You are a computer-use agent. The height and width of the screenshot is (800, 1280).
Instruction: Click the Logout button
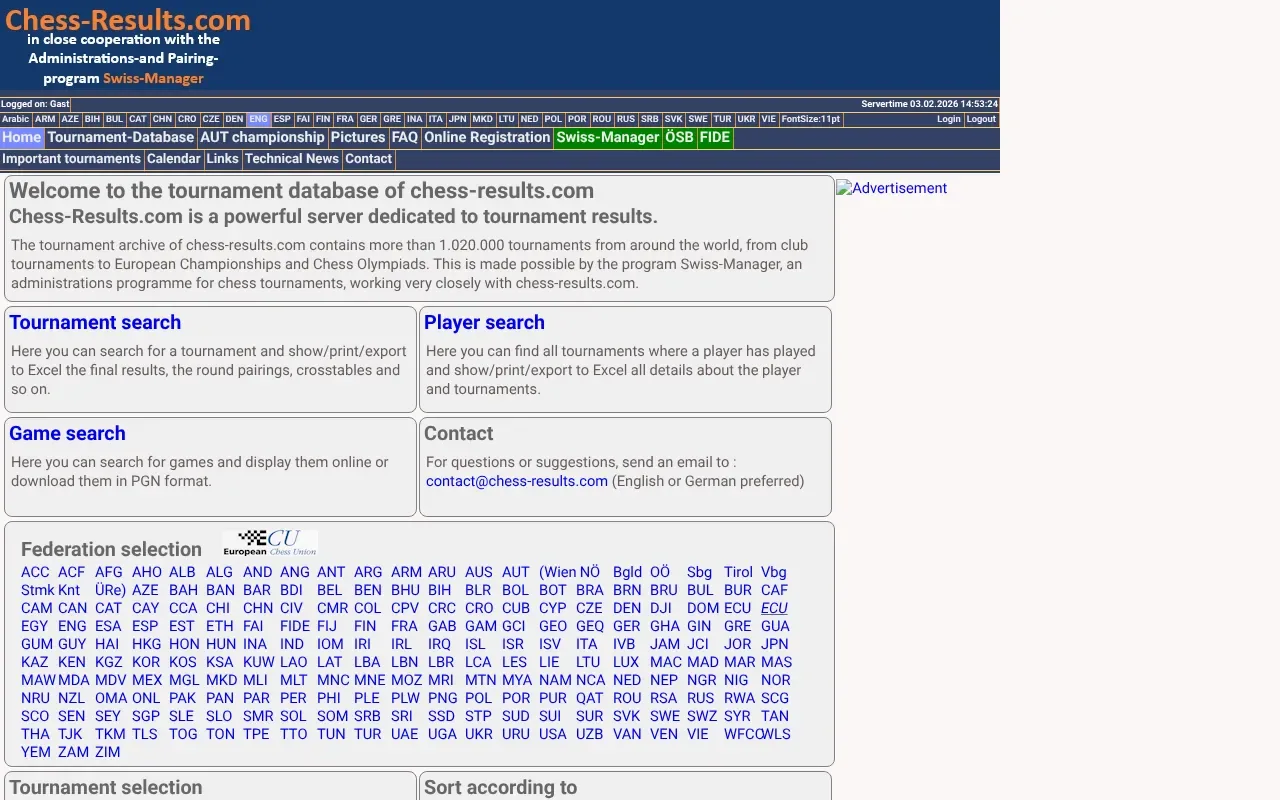981,119
